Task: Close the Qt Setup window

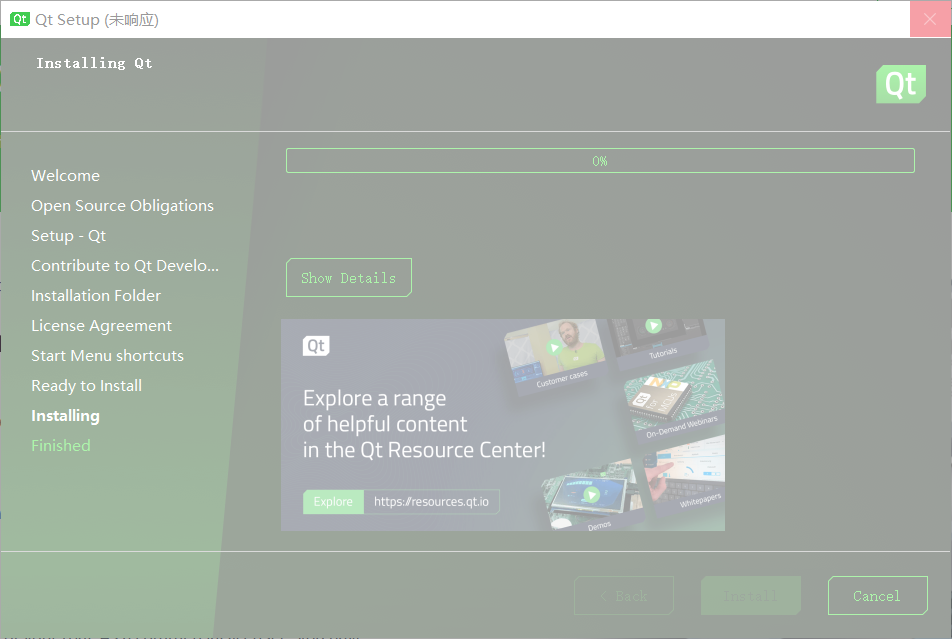Action: tap(930, 19)
